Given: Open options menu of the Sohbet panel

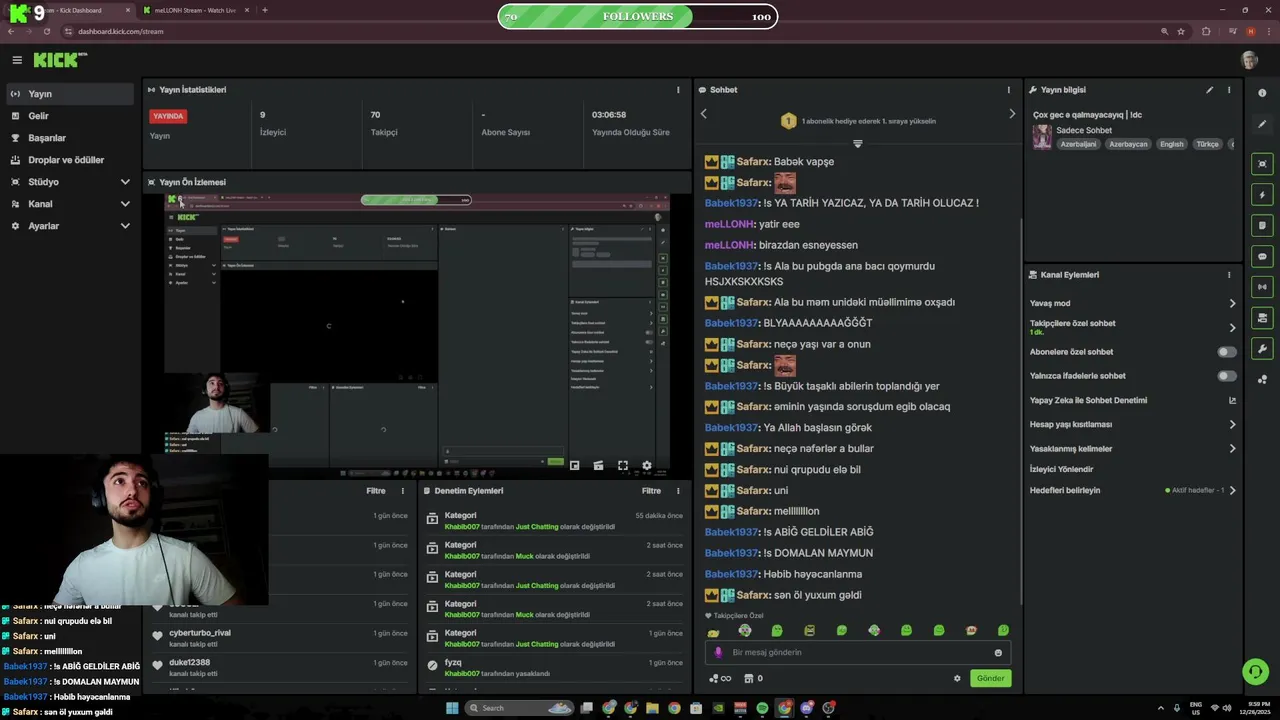Looking at the screenshot, I should click(x=1008, y=90).
